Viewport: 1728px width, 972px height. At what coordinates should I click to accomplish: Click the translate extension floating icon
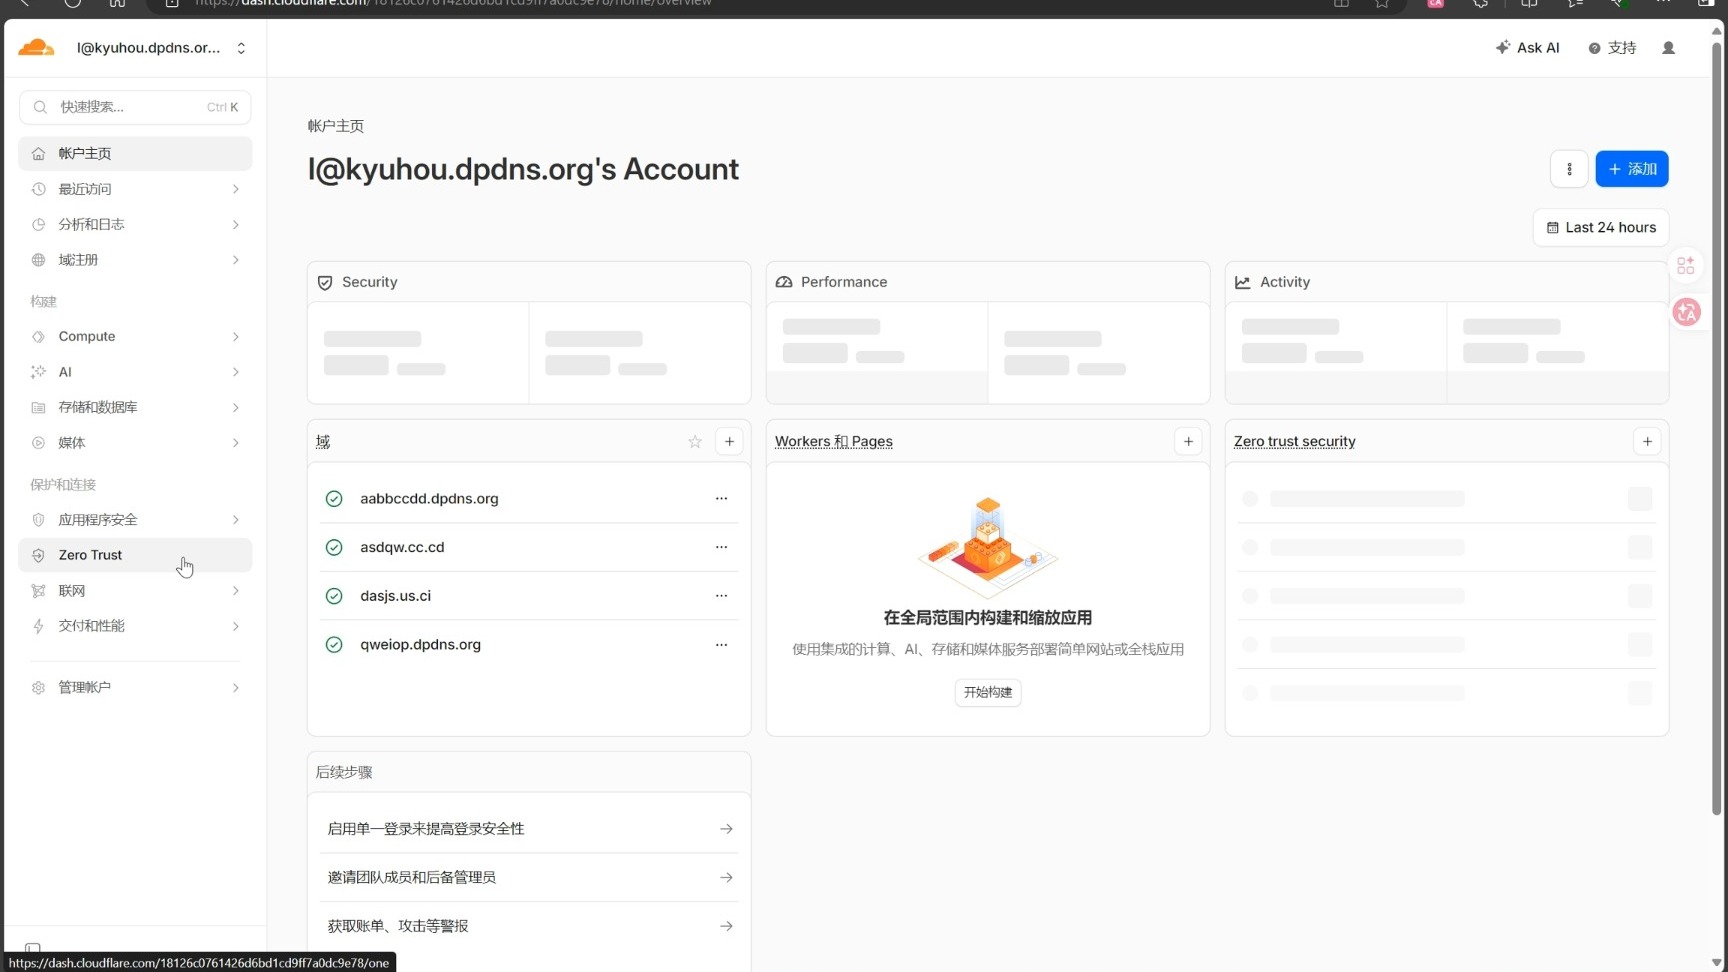click(x=1687, y=312)
